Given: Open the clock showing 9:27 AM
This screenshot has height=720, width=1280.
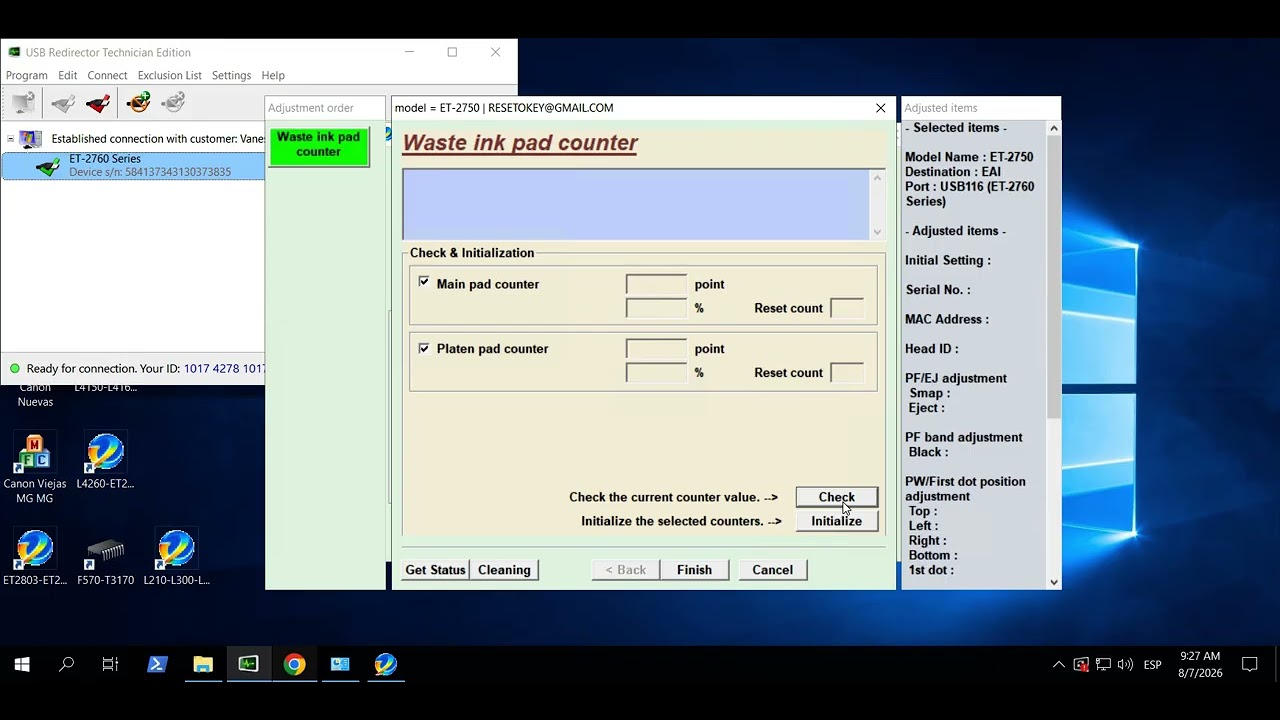Looking at the screenshot, I should pos(1200,664).
